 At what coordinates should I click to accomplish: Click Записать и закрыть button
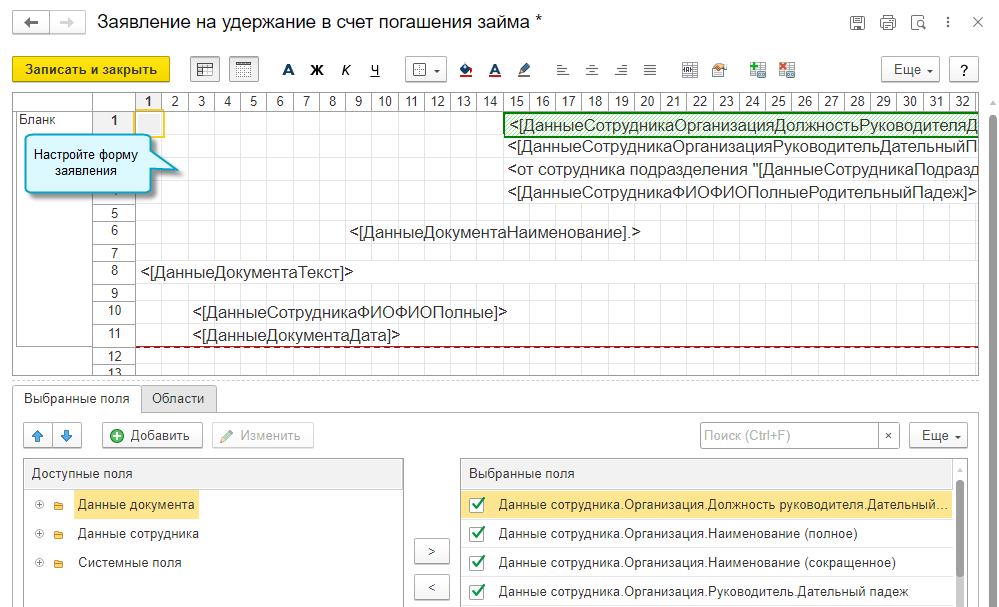tap(91, 70)
